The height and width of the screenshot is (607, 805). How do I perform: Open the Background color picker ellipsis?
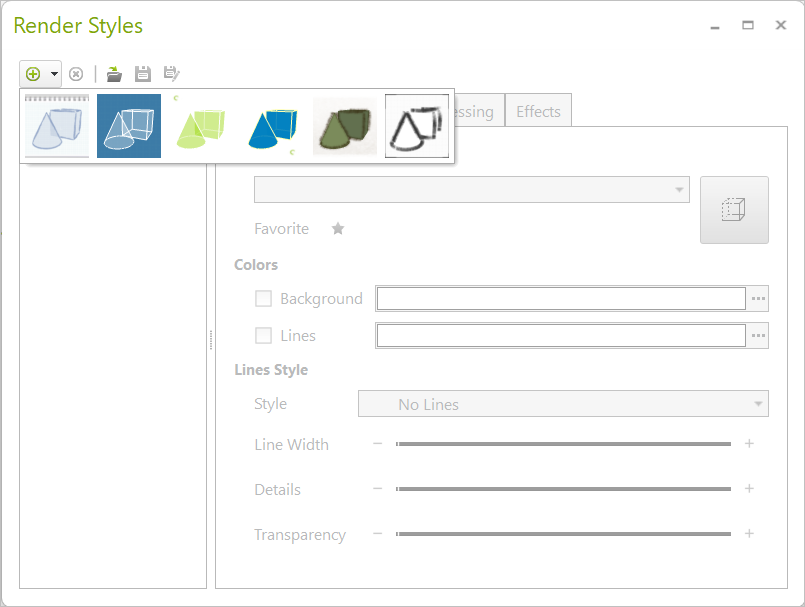(x=757, y=298)
